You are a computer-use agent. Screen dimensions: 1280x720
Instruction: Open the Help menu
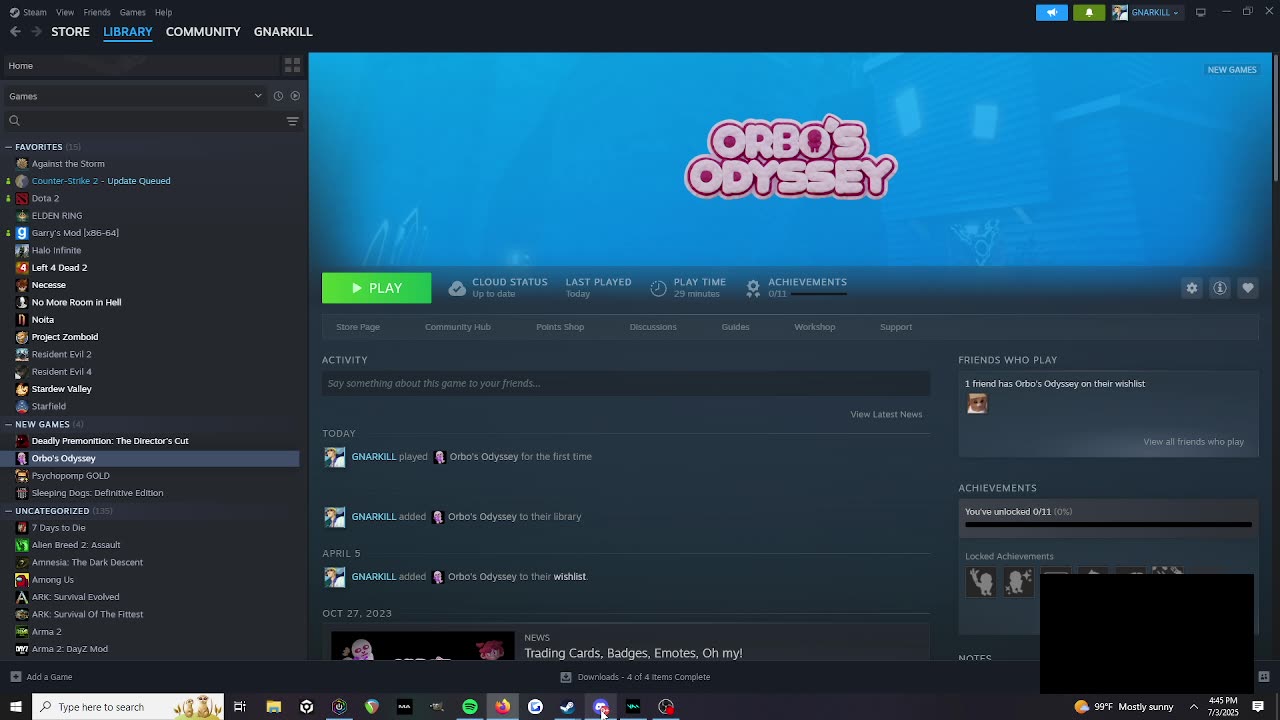click(163, 12)
